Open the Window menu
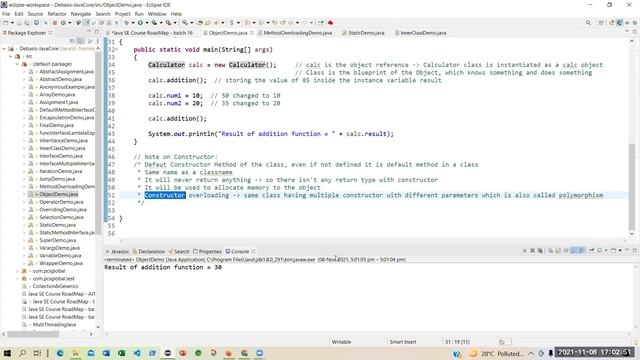 (x=157, y=14)
